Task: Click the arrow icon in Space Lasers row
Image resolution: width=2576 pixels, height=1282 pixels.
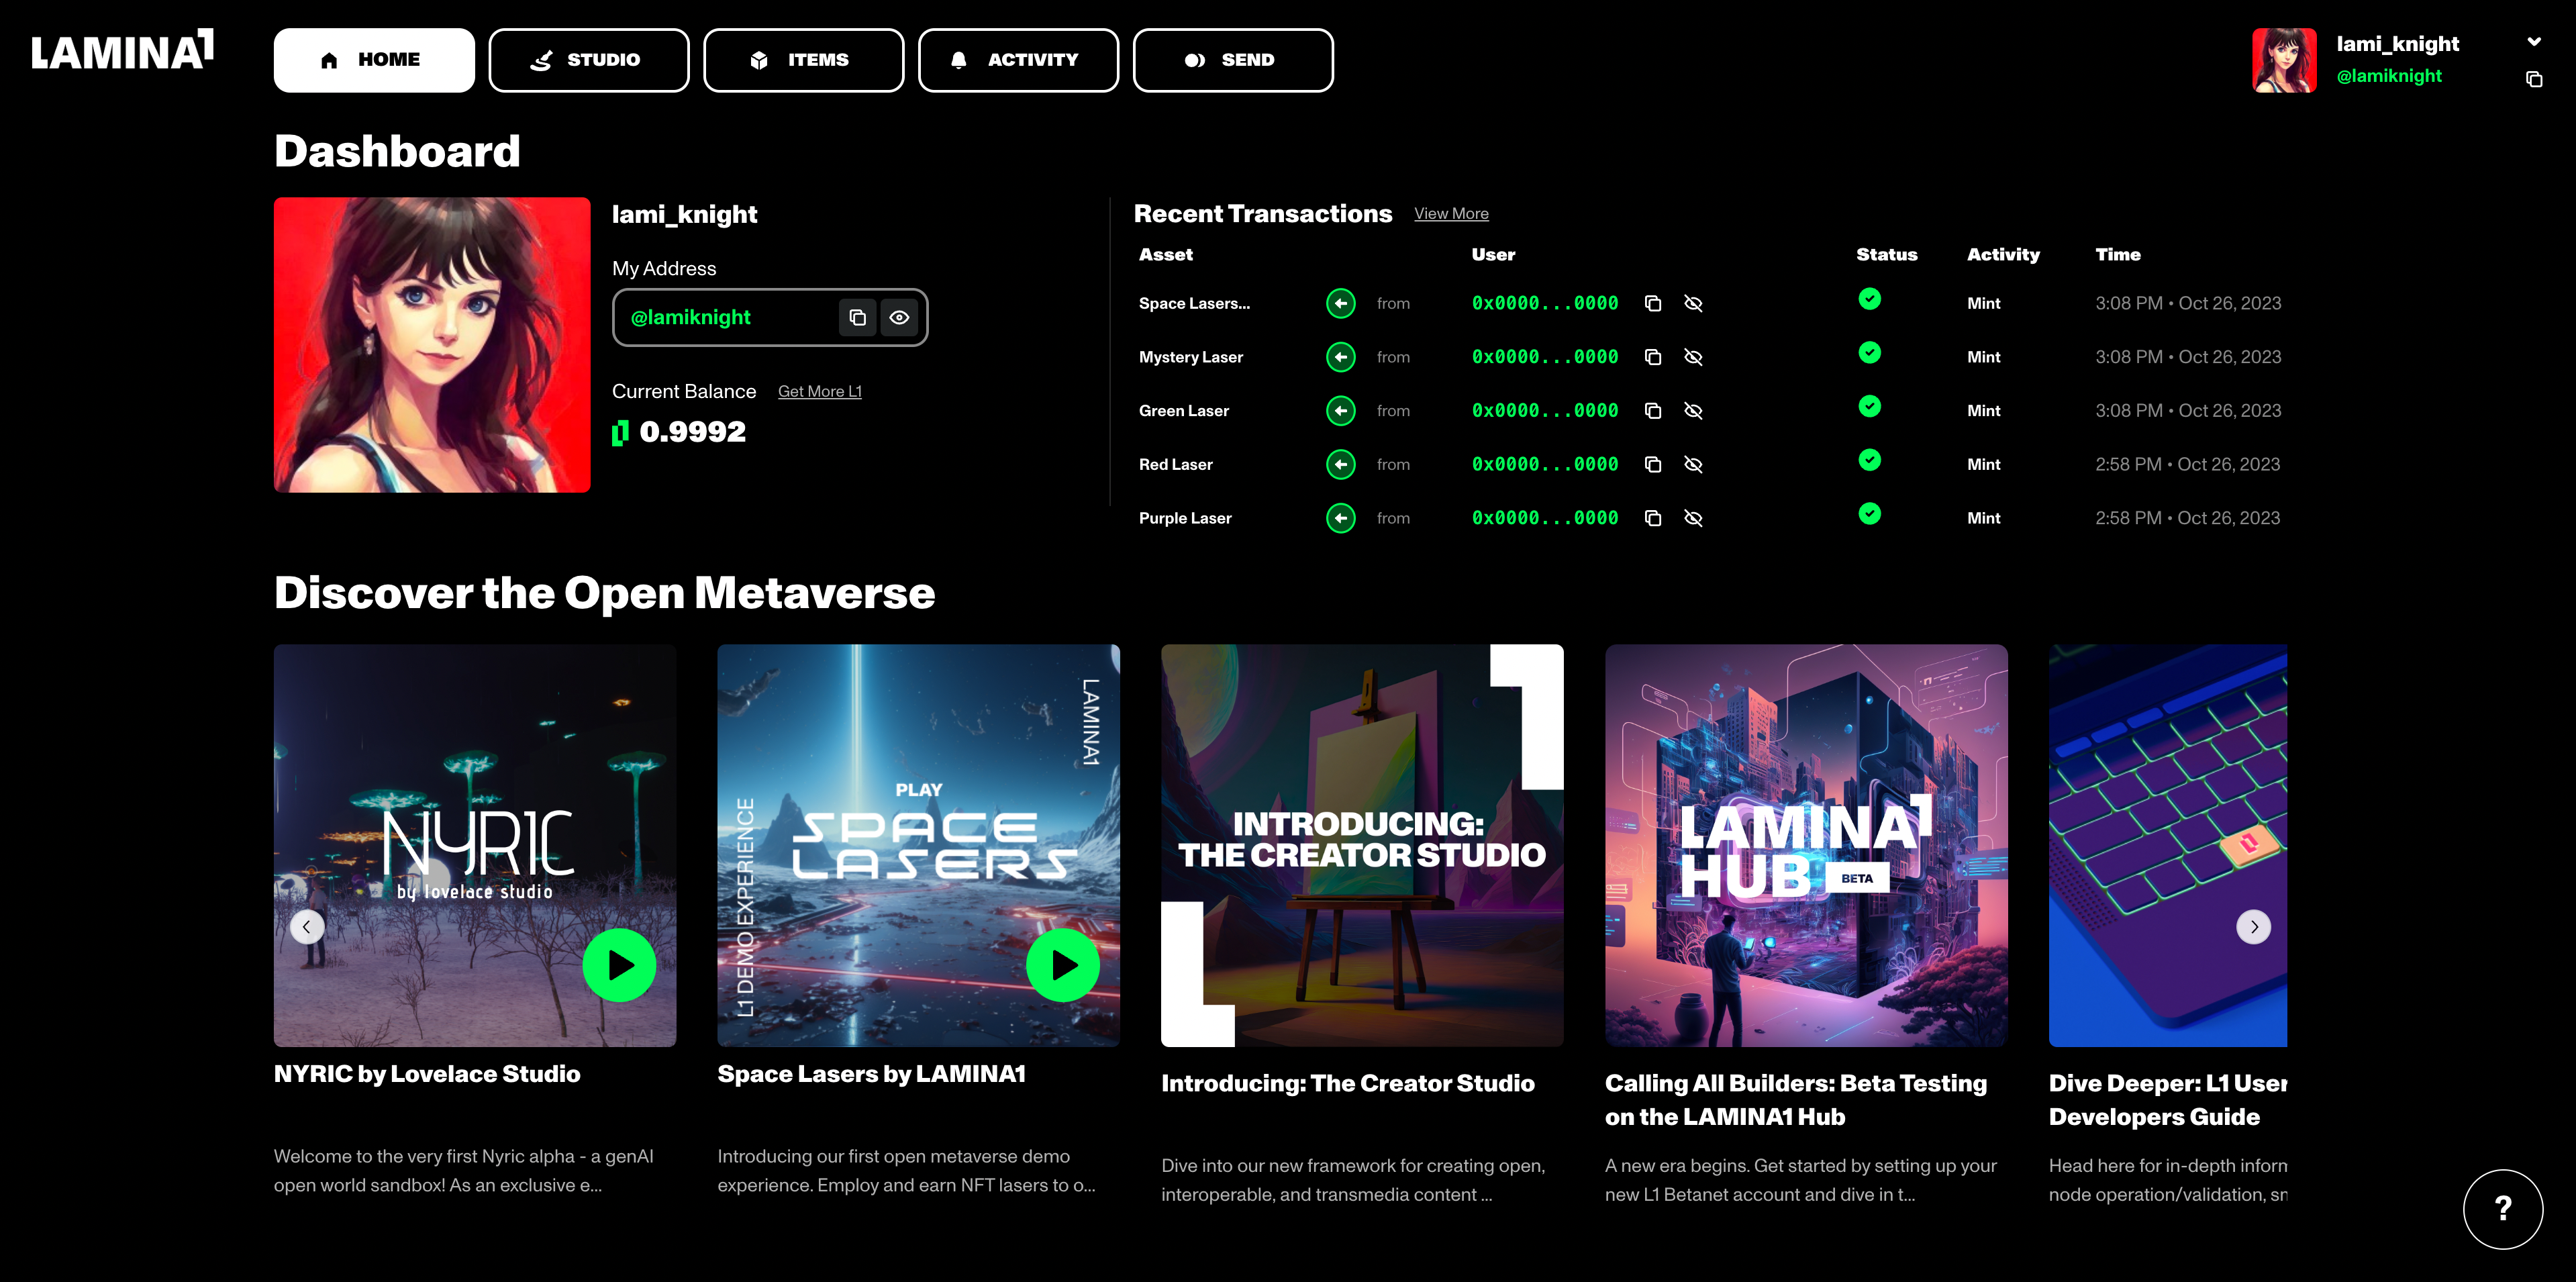Action: coord(1341,303)
